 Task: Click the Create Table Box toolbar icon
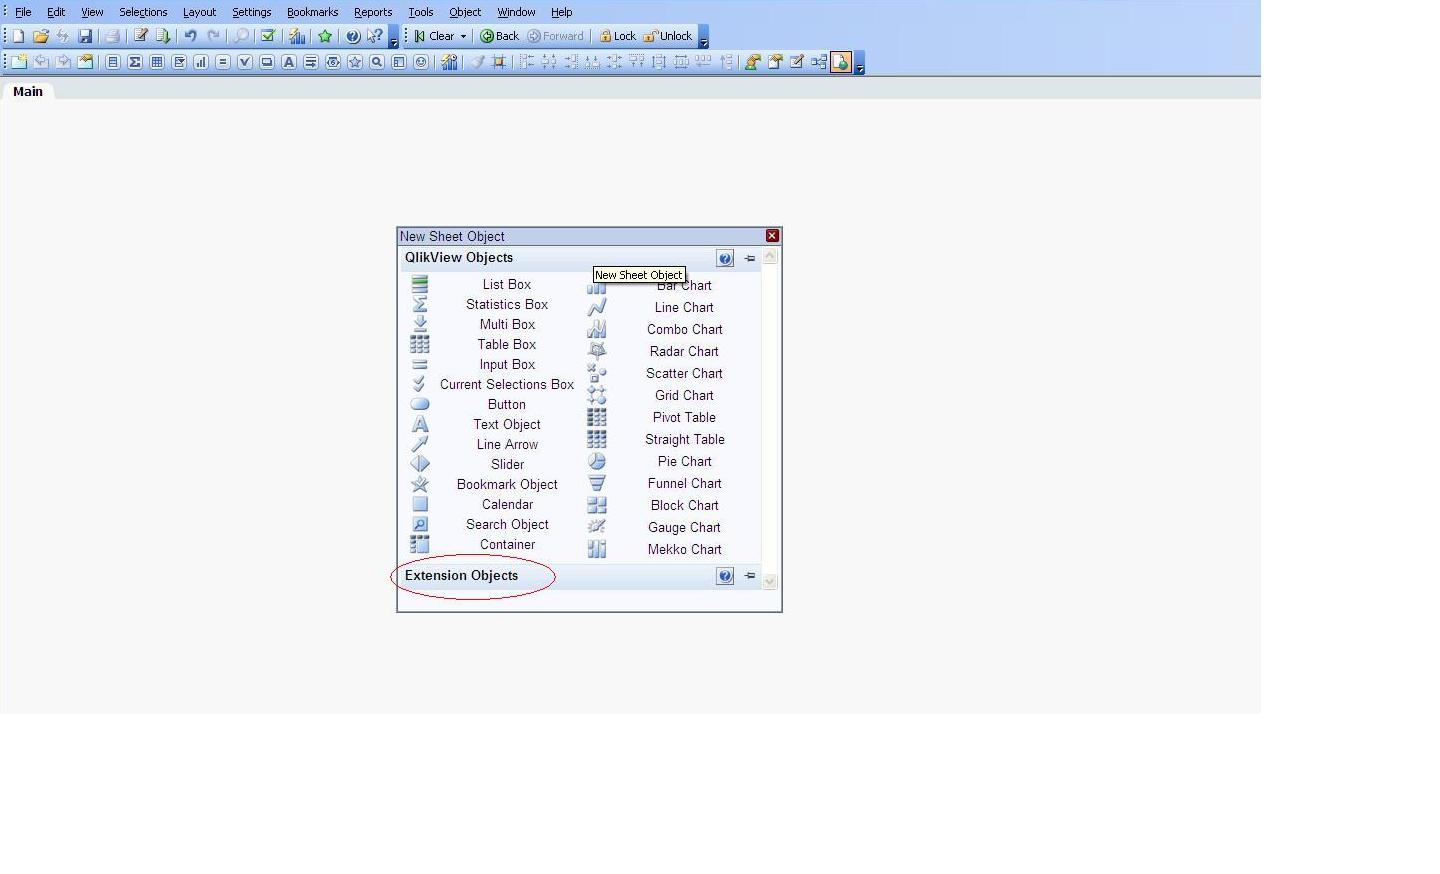coord(157,62)
